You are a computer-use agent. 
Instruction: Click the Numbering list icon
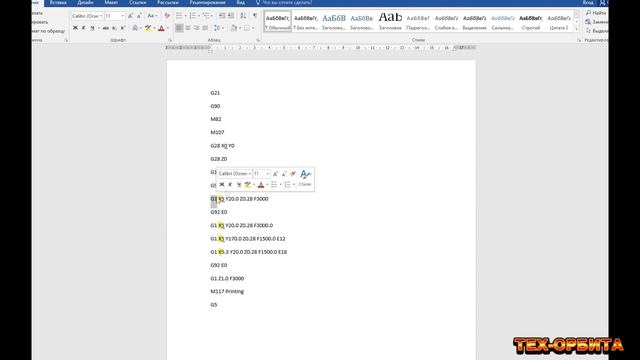coord(192,16)
